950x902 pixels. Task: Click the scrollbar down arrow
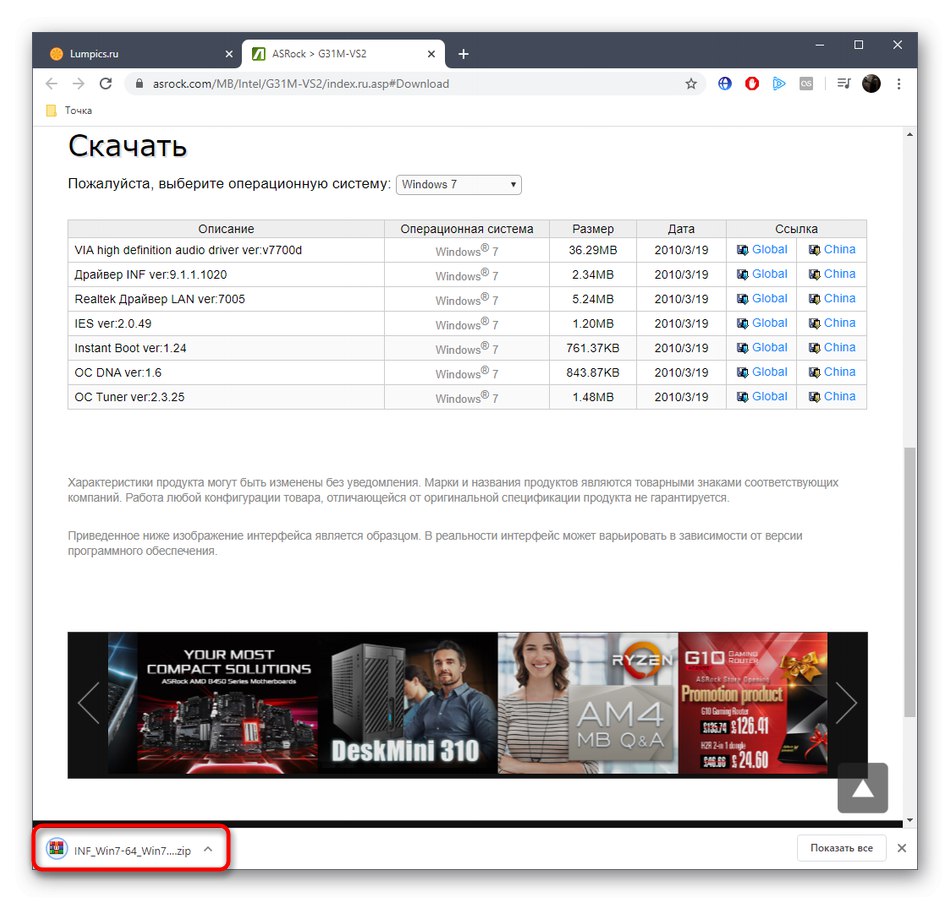909,820
